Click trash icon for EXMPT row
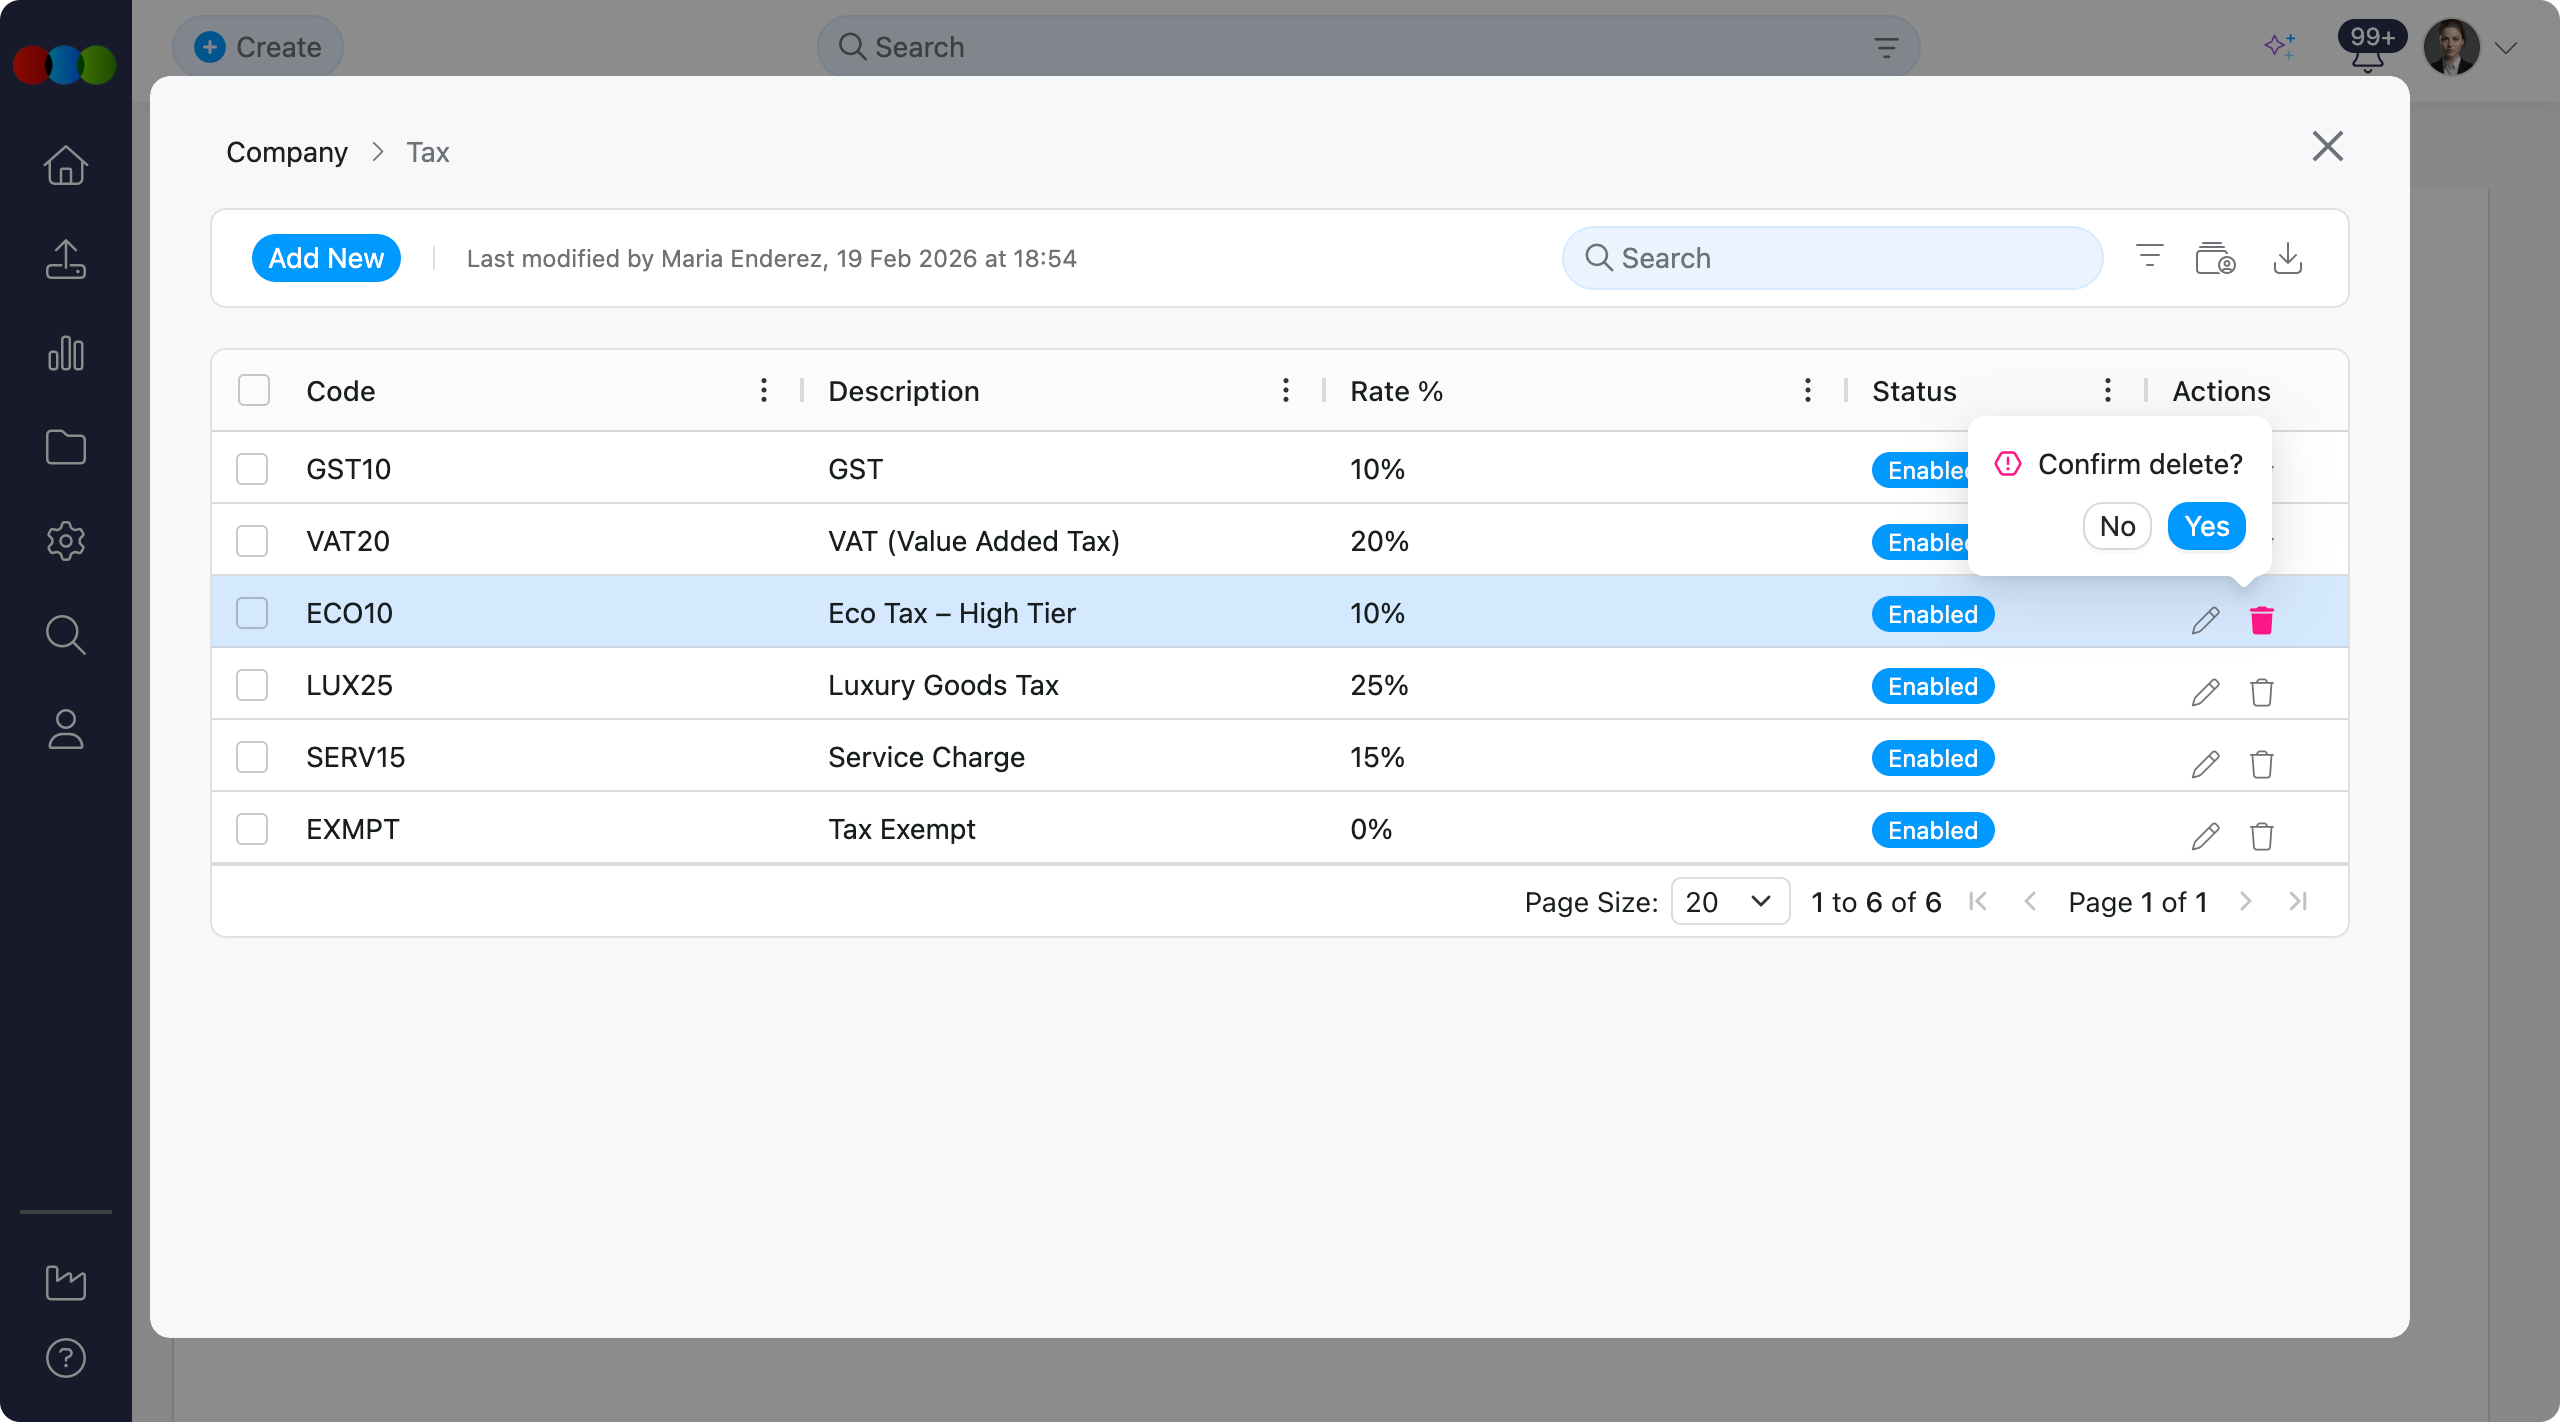The image size is (2560, 1422). point(2261,836)
